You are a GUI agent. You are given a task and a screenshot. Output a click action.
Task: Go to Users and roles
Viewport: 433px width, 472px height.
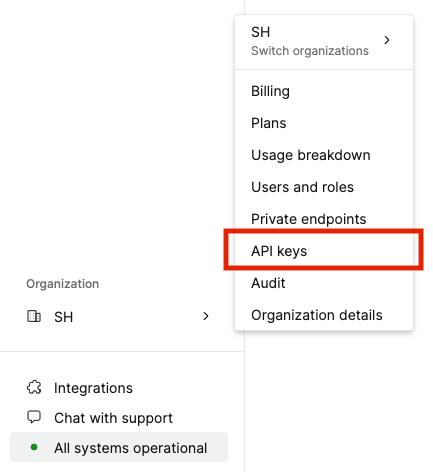click(x=302, y=187)
